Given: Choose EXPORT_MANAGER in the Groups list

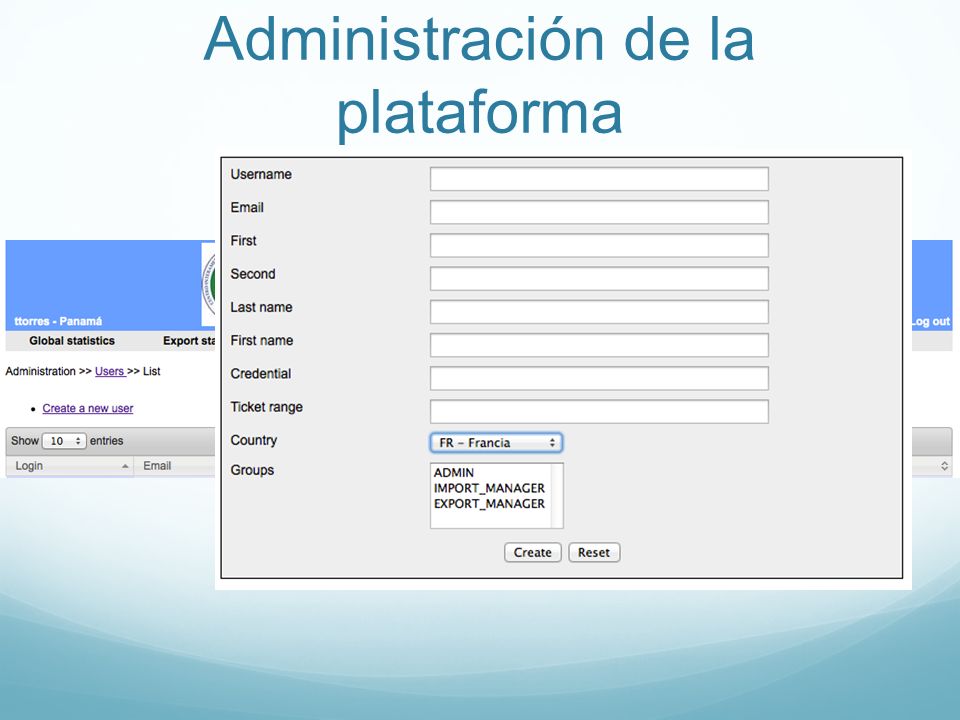Looking at the screenshot, I should tap(489, 503).
